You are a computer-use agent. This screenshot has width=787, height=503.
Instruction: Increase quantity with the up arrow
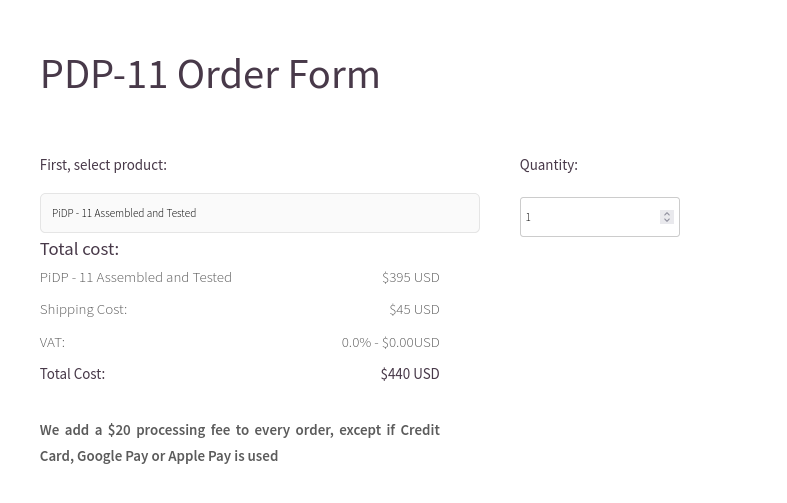tap(667, 213)
